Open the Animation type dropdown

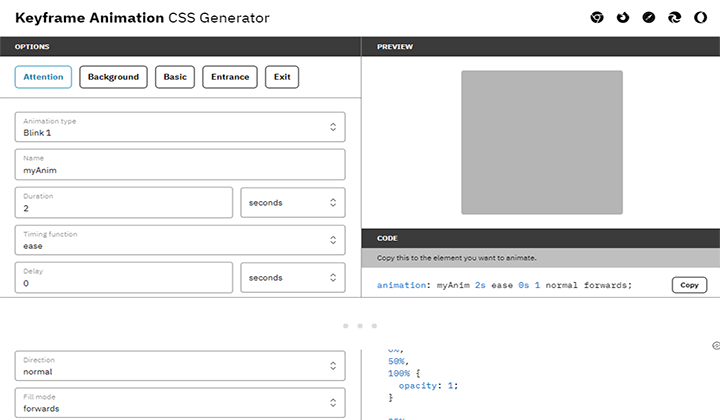[180, 127]
